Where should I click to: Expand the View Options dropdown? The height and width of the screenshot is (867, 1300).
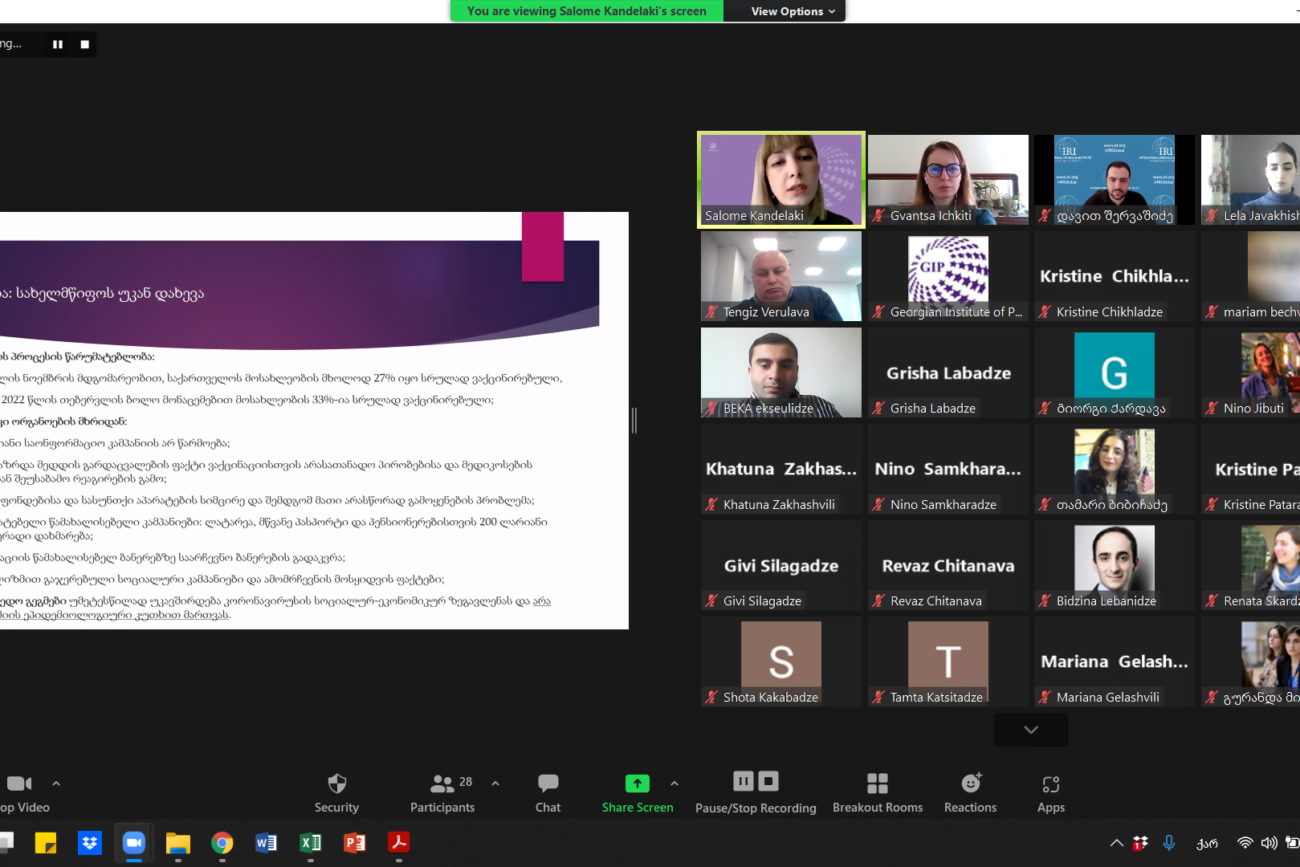[x=793, y=11]
